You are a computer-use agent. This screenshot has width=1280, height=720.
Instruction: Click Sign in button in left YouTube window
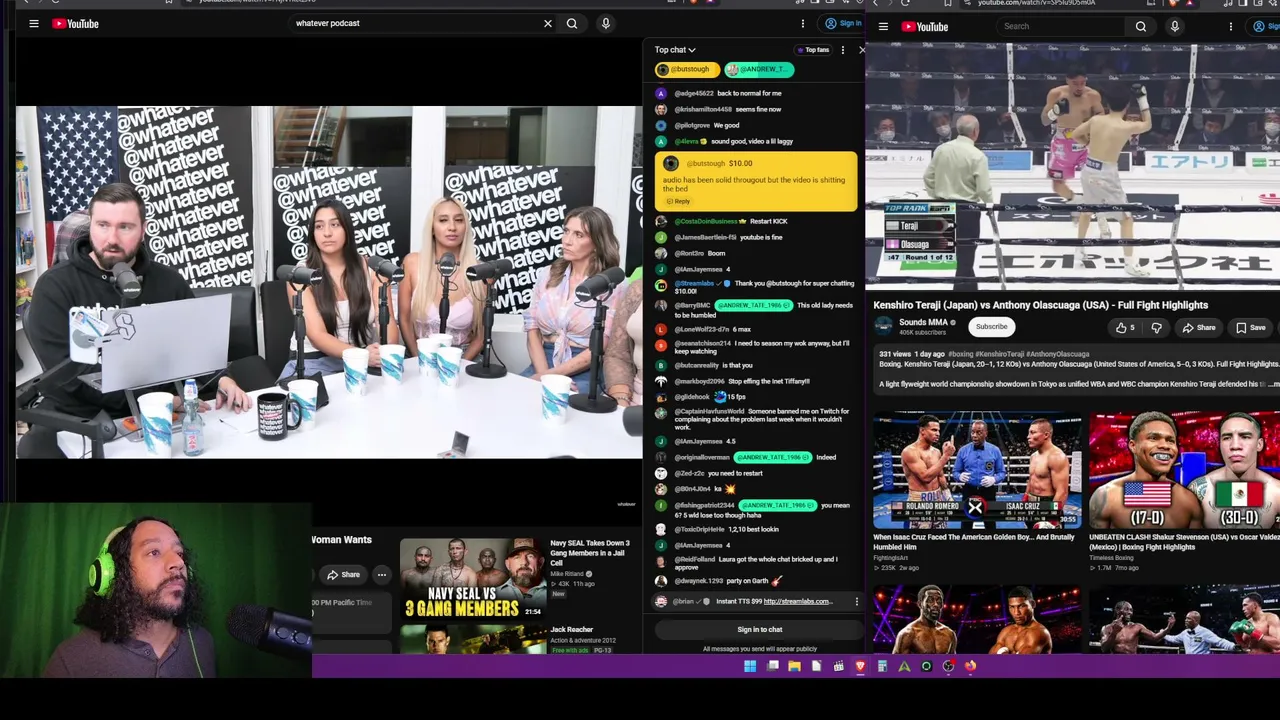pos(843,23)
